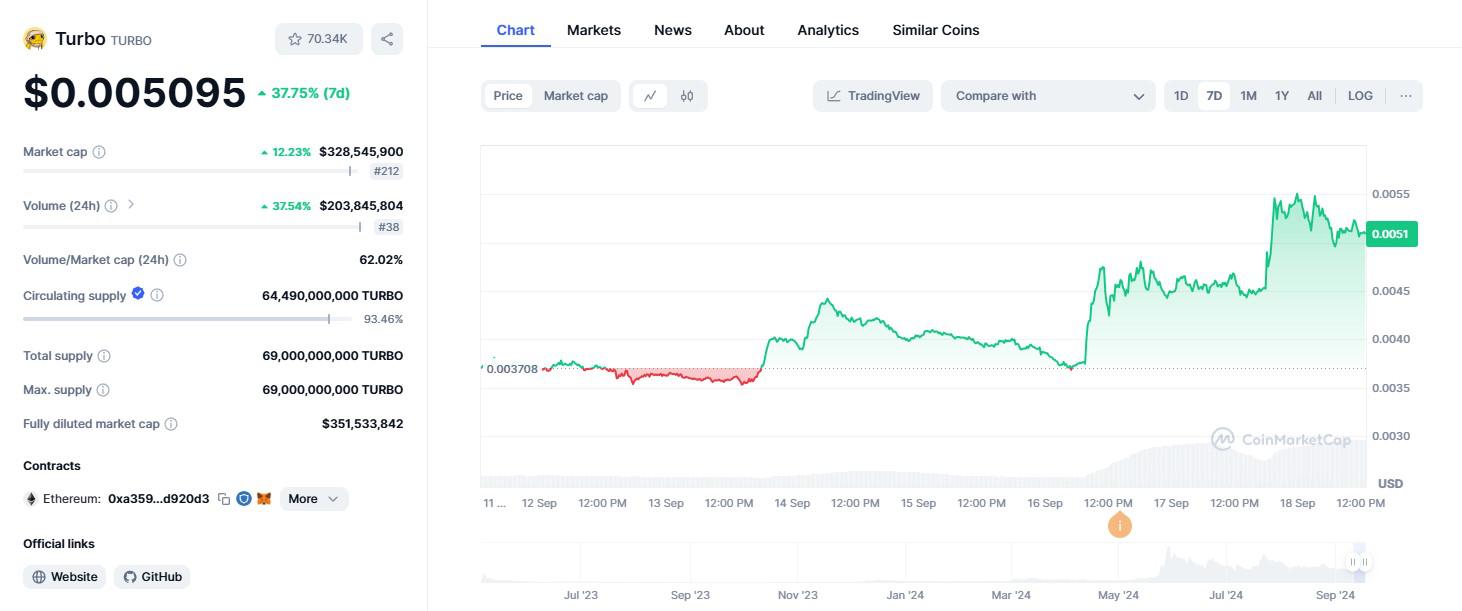Viewport: 1462px width, 611px height.
Task: Open Market cap info tooltip icon
Action: point(99,152)
